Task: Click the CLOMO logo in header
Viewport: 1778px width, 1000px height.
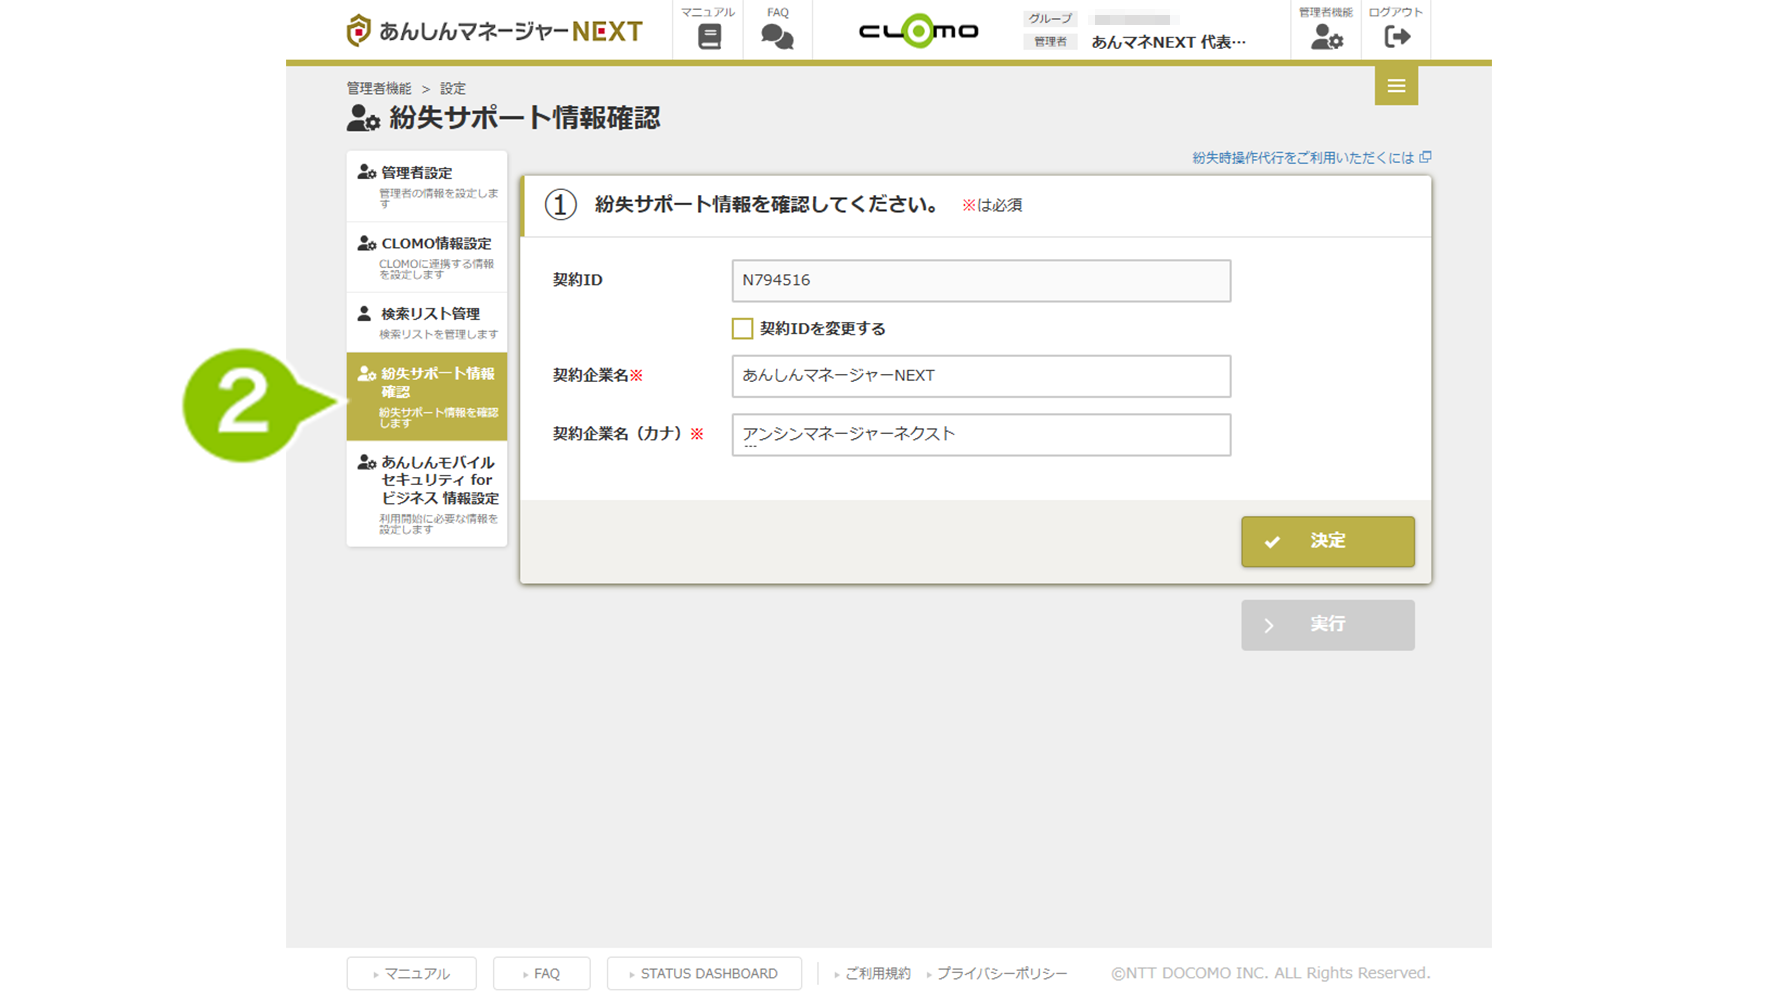Action: [918, 31]
